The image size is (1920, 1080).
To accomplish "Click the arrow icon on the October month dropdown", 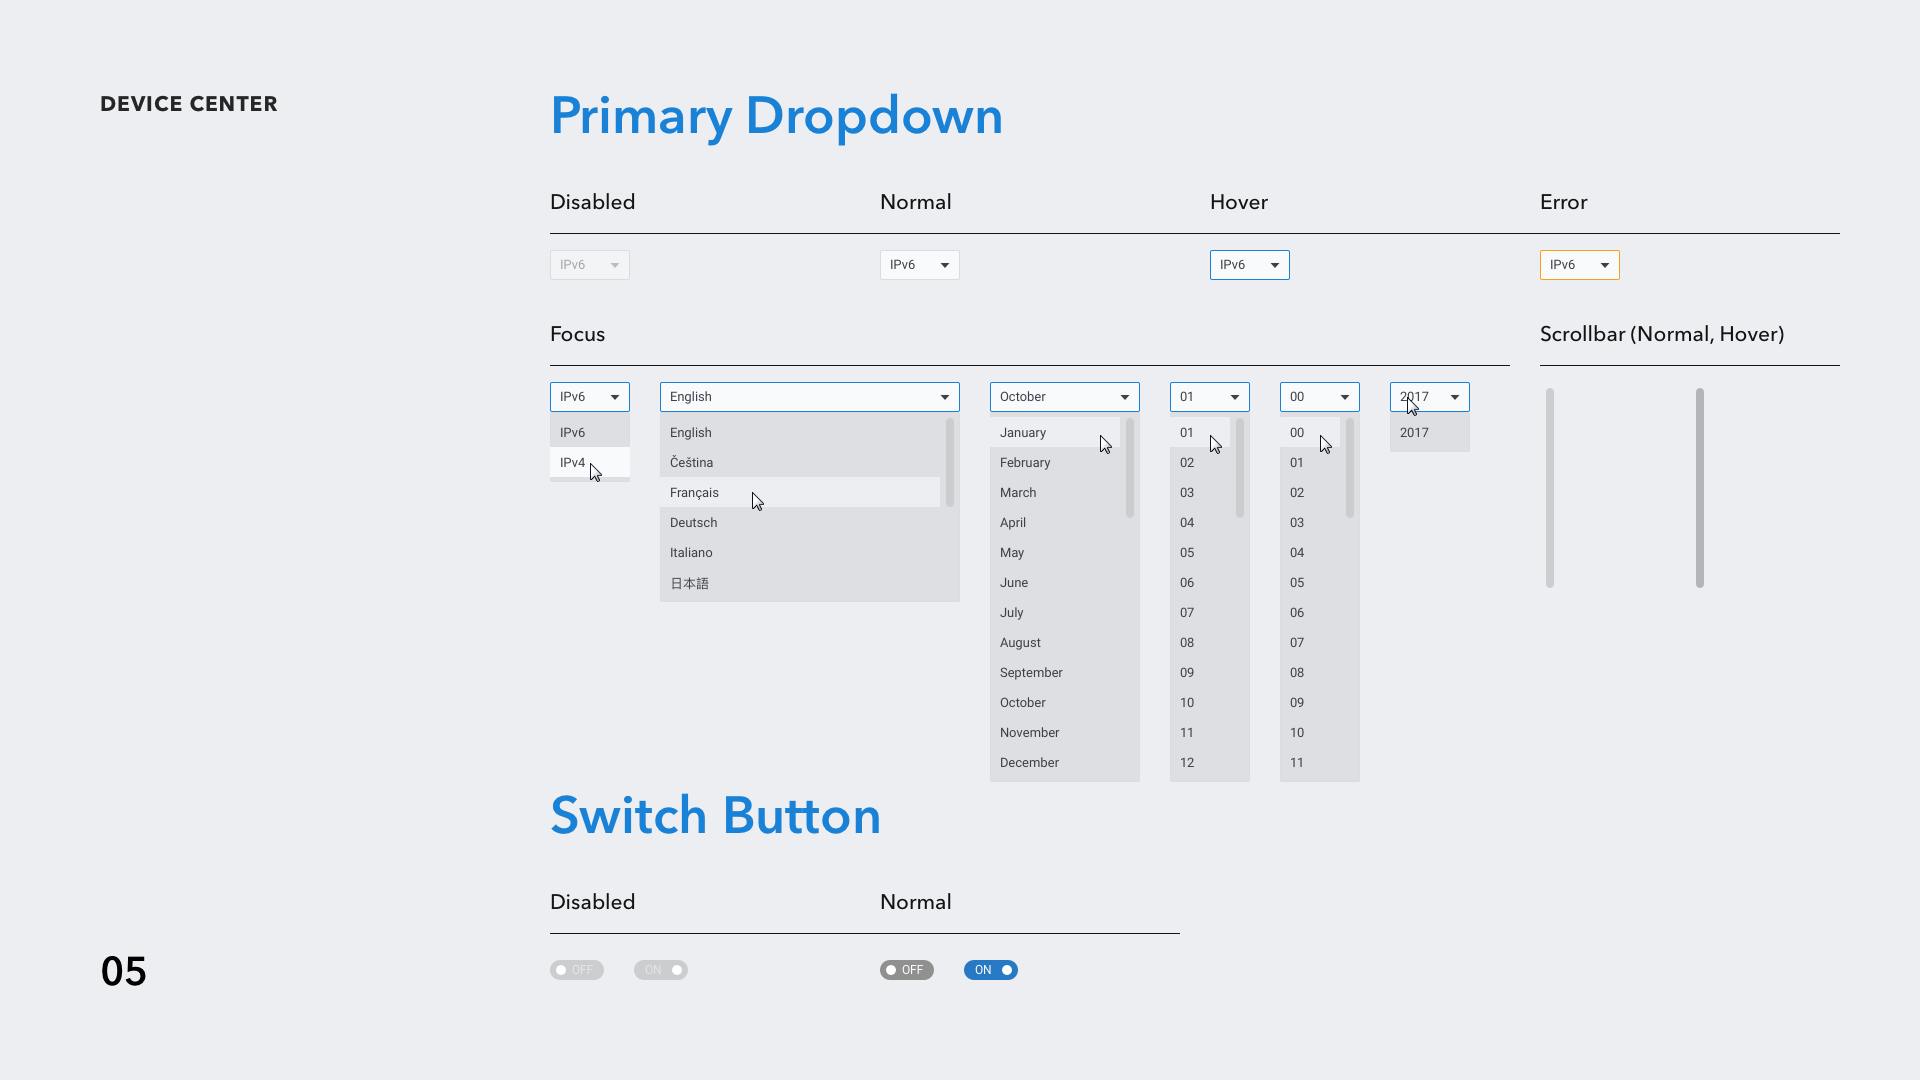I will pyautogui.click(x=1125, y=397).
